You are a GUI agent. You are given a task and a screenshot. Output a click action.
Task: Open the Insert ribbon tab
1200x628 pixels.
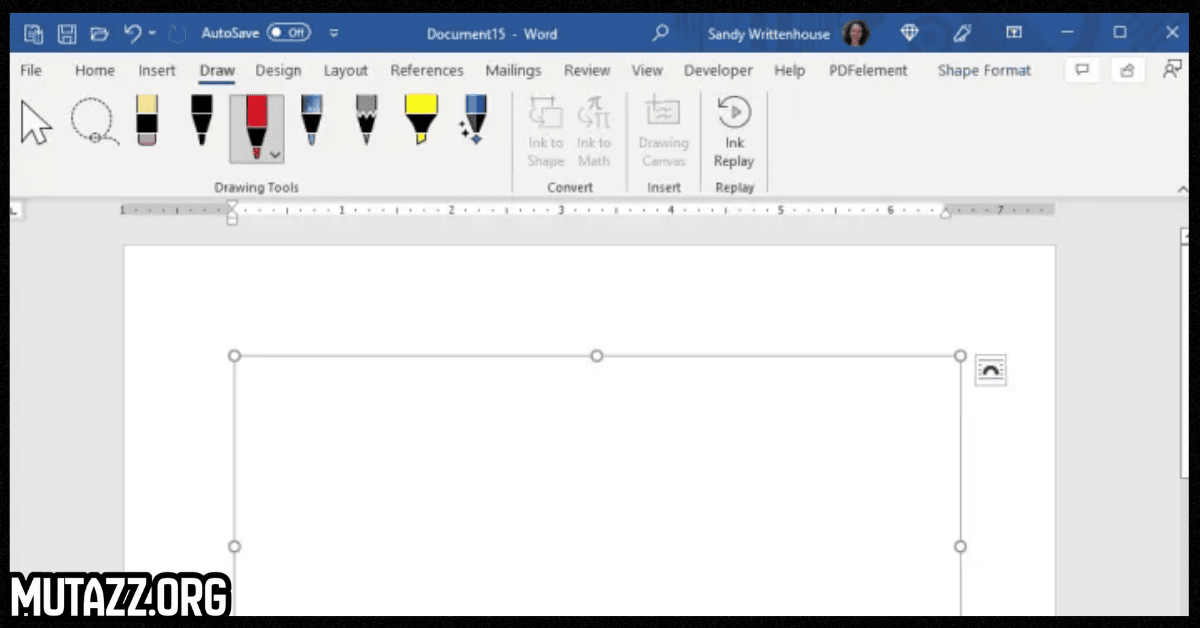(x=157, y=70)
